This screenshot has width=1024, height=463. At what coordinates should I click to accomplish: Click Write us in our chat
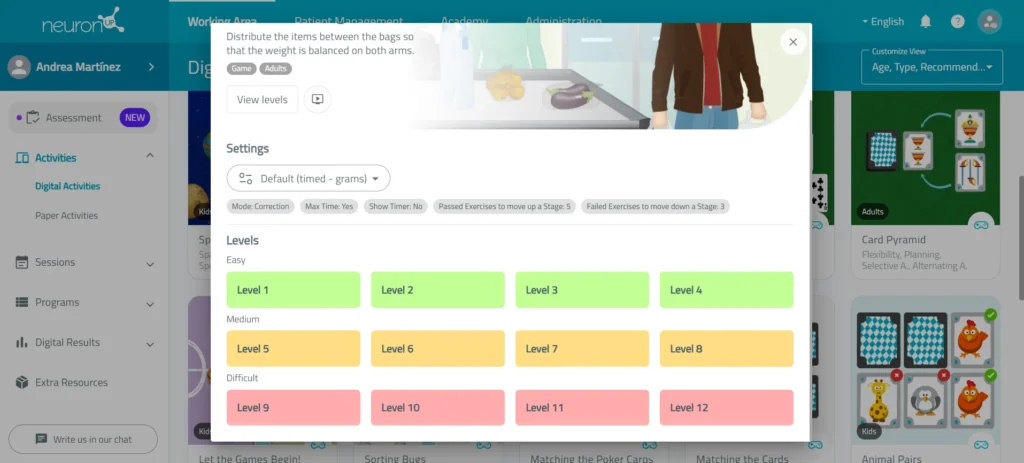click(83, 439)
